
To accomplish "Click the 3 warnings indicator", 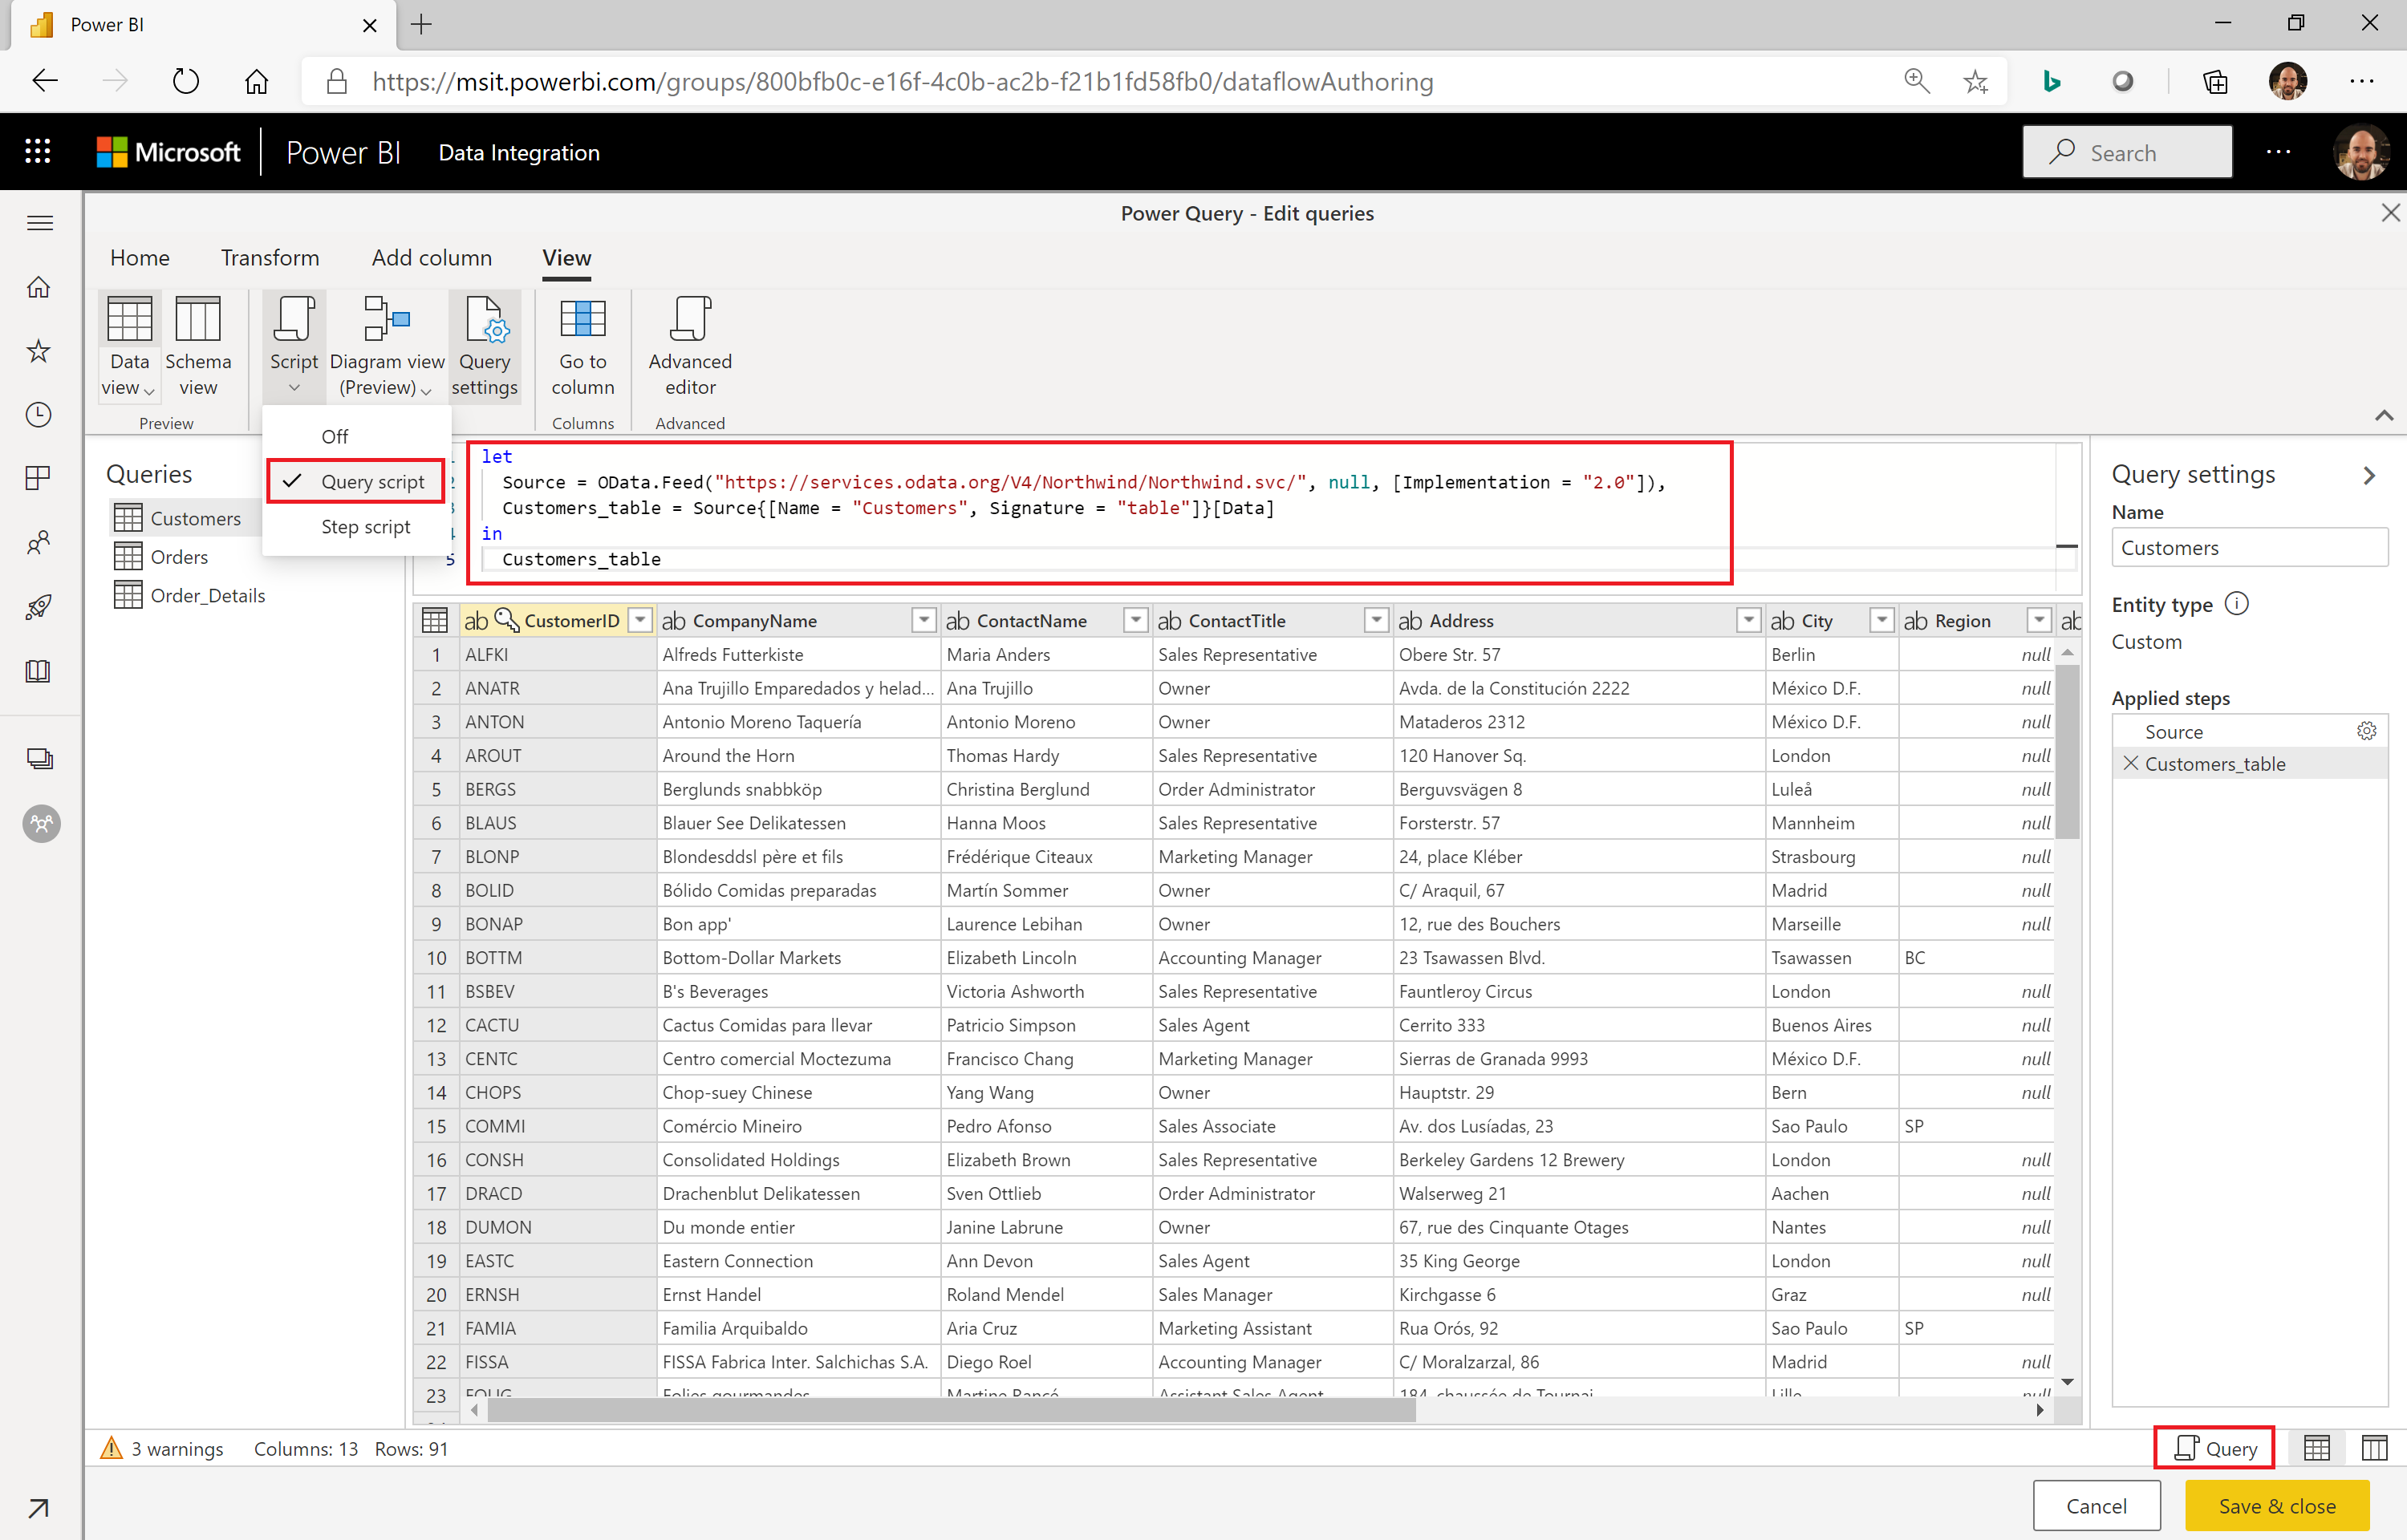I will tap(163, 1449).
